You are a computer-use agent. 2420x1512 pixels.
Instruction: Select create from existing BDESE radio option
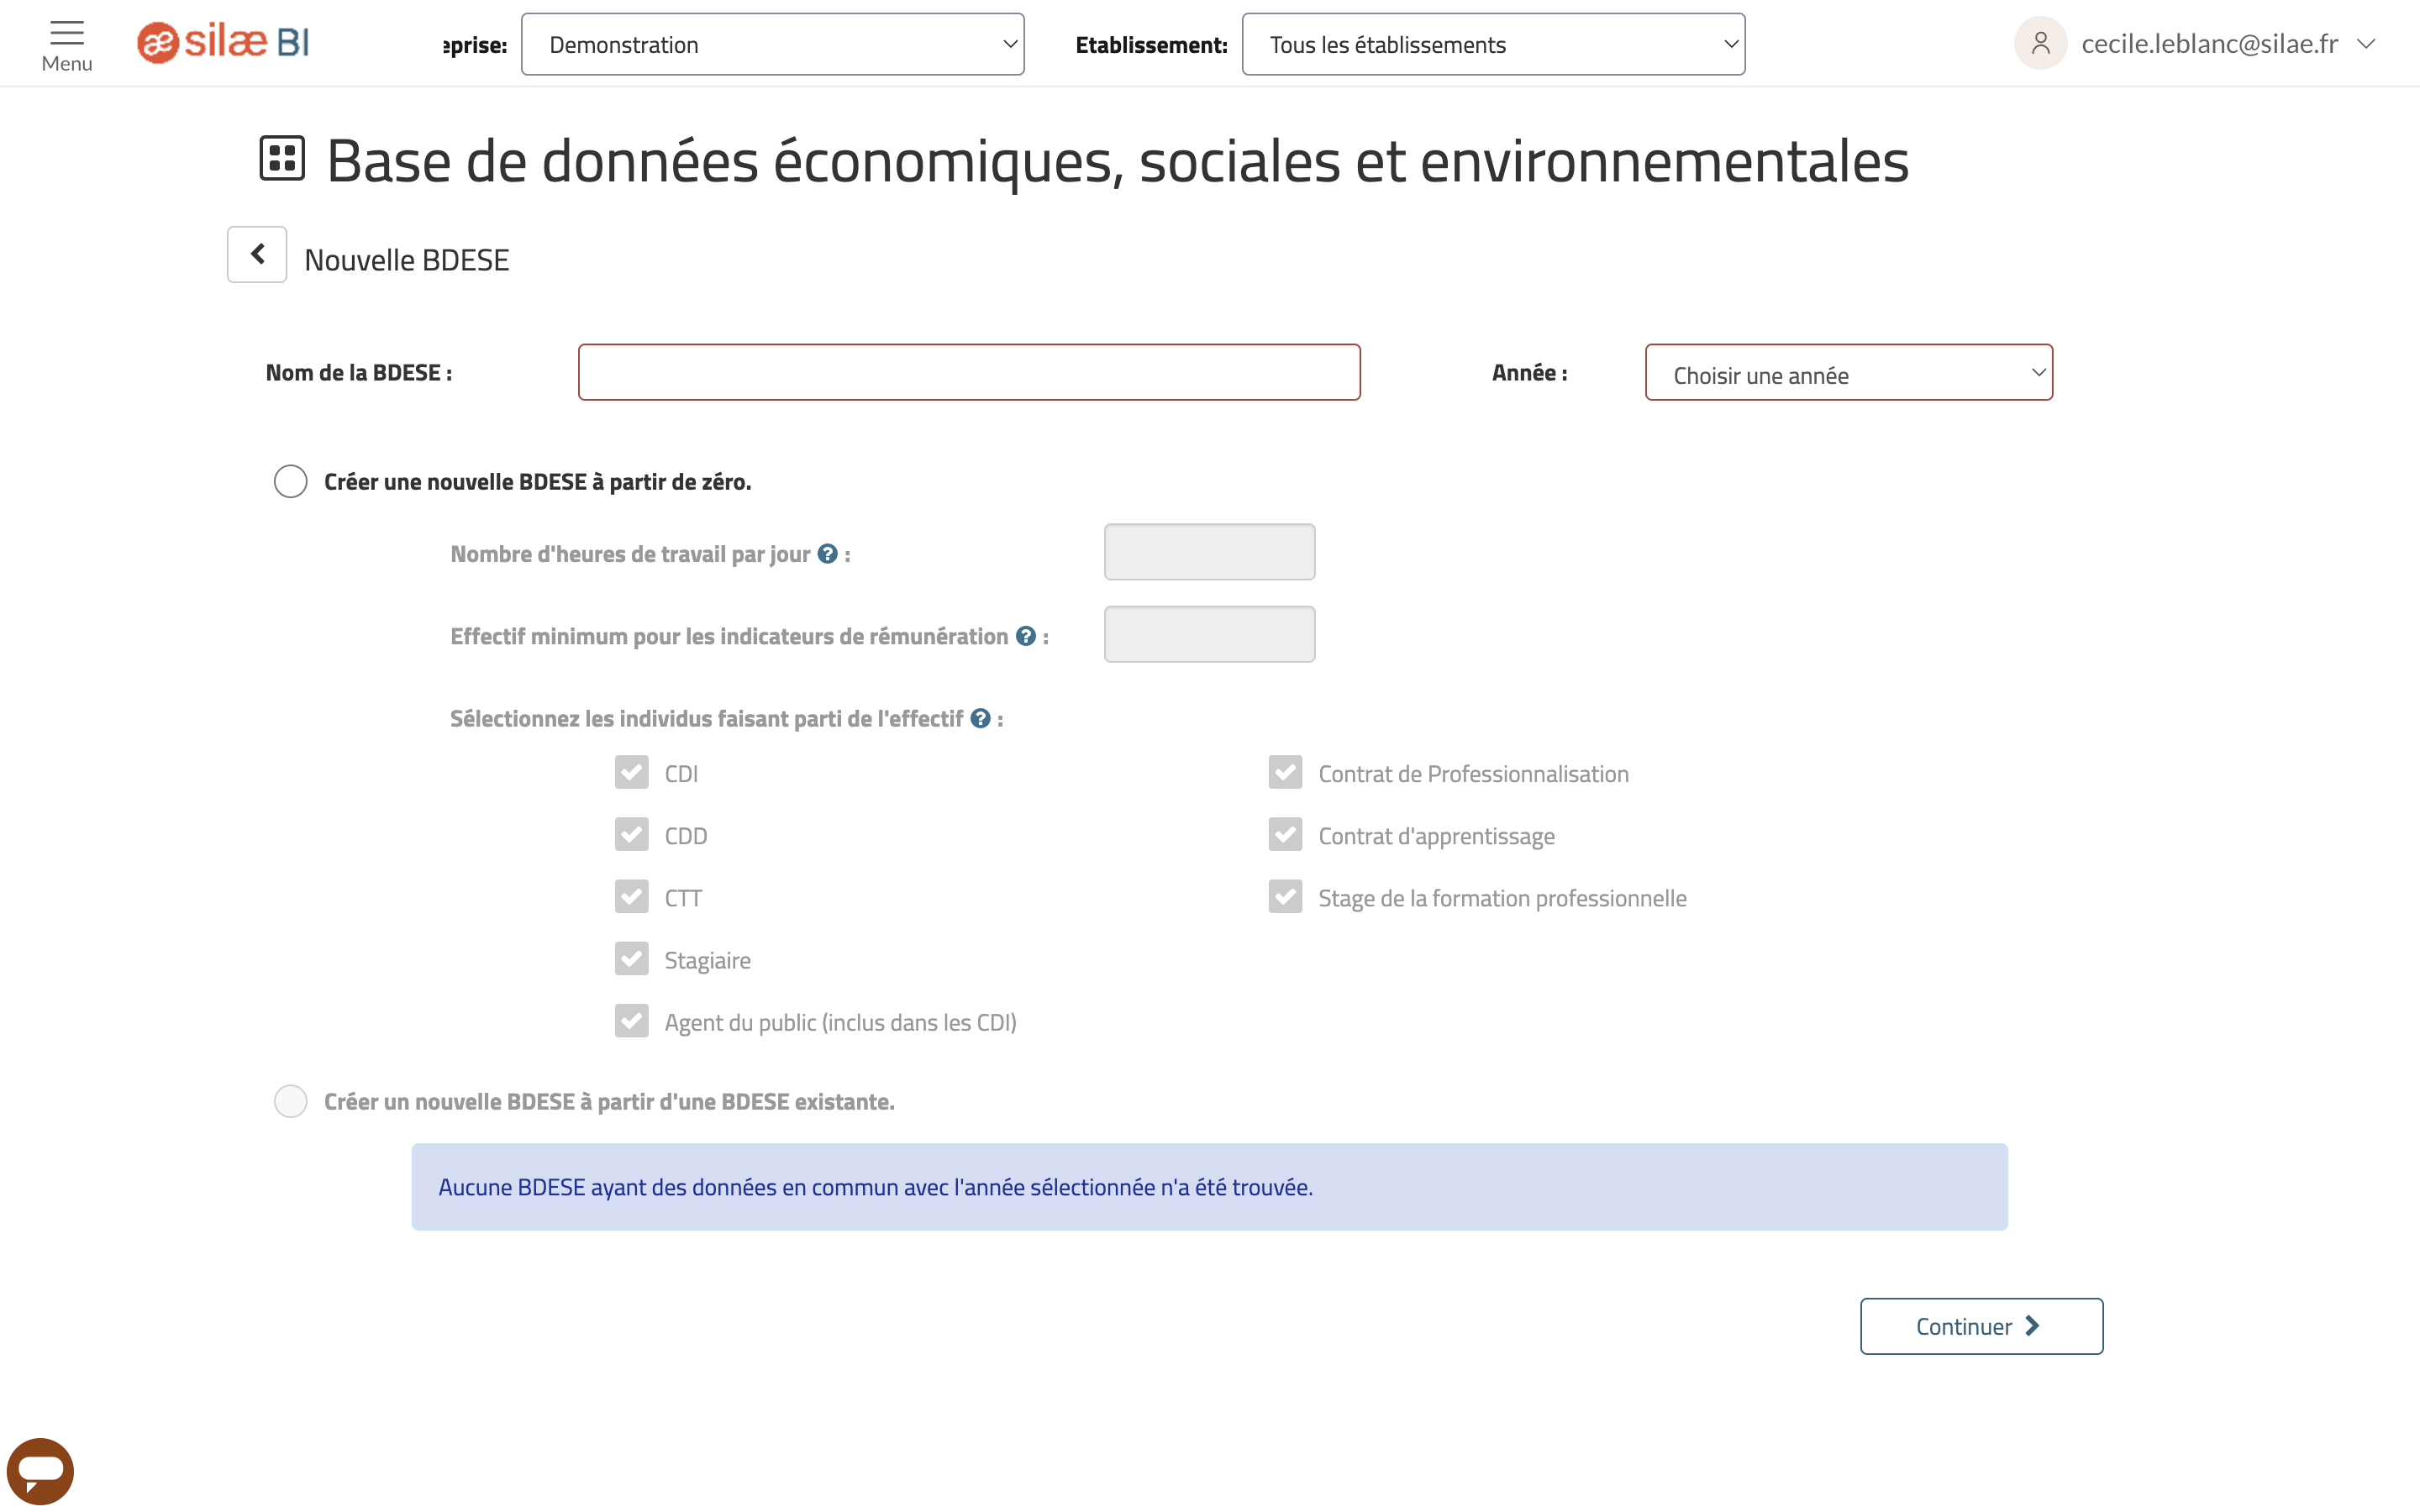pyautogui.click(x=290, y=1101)
